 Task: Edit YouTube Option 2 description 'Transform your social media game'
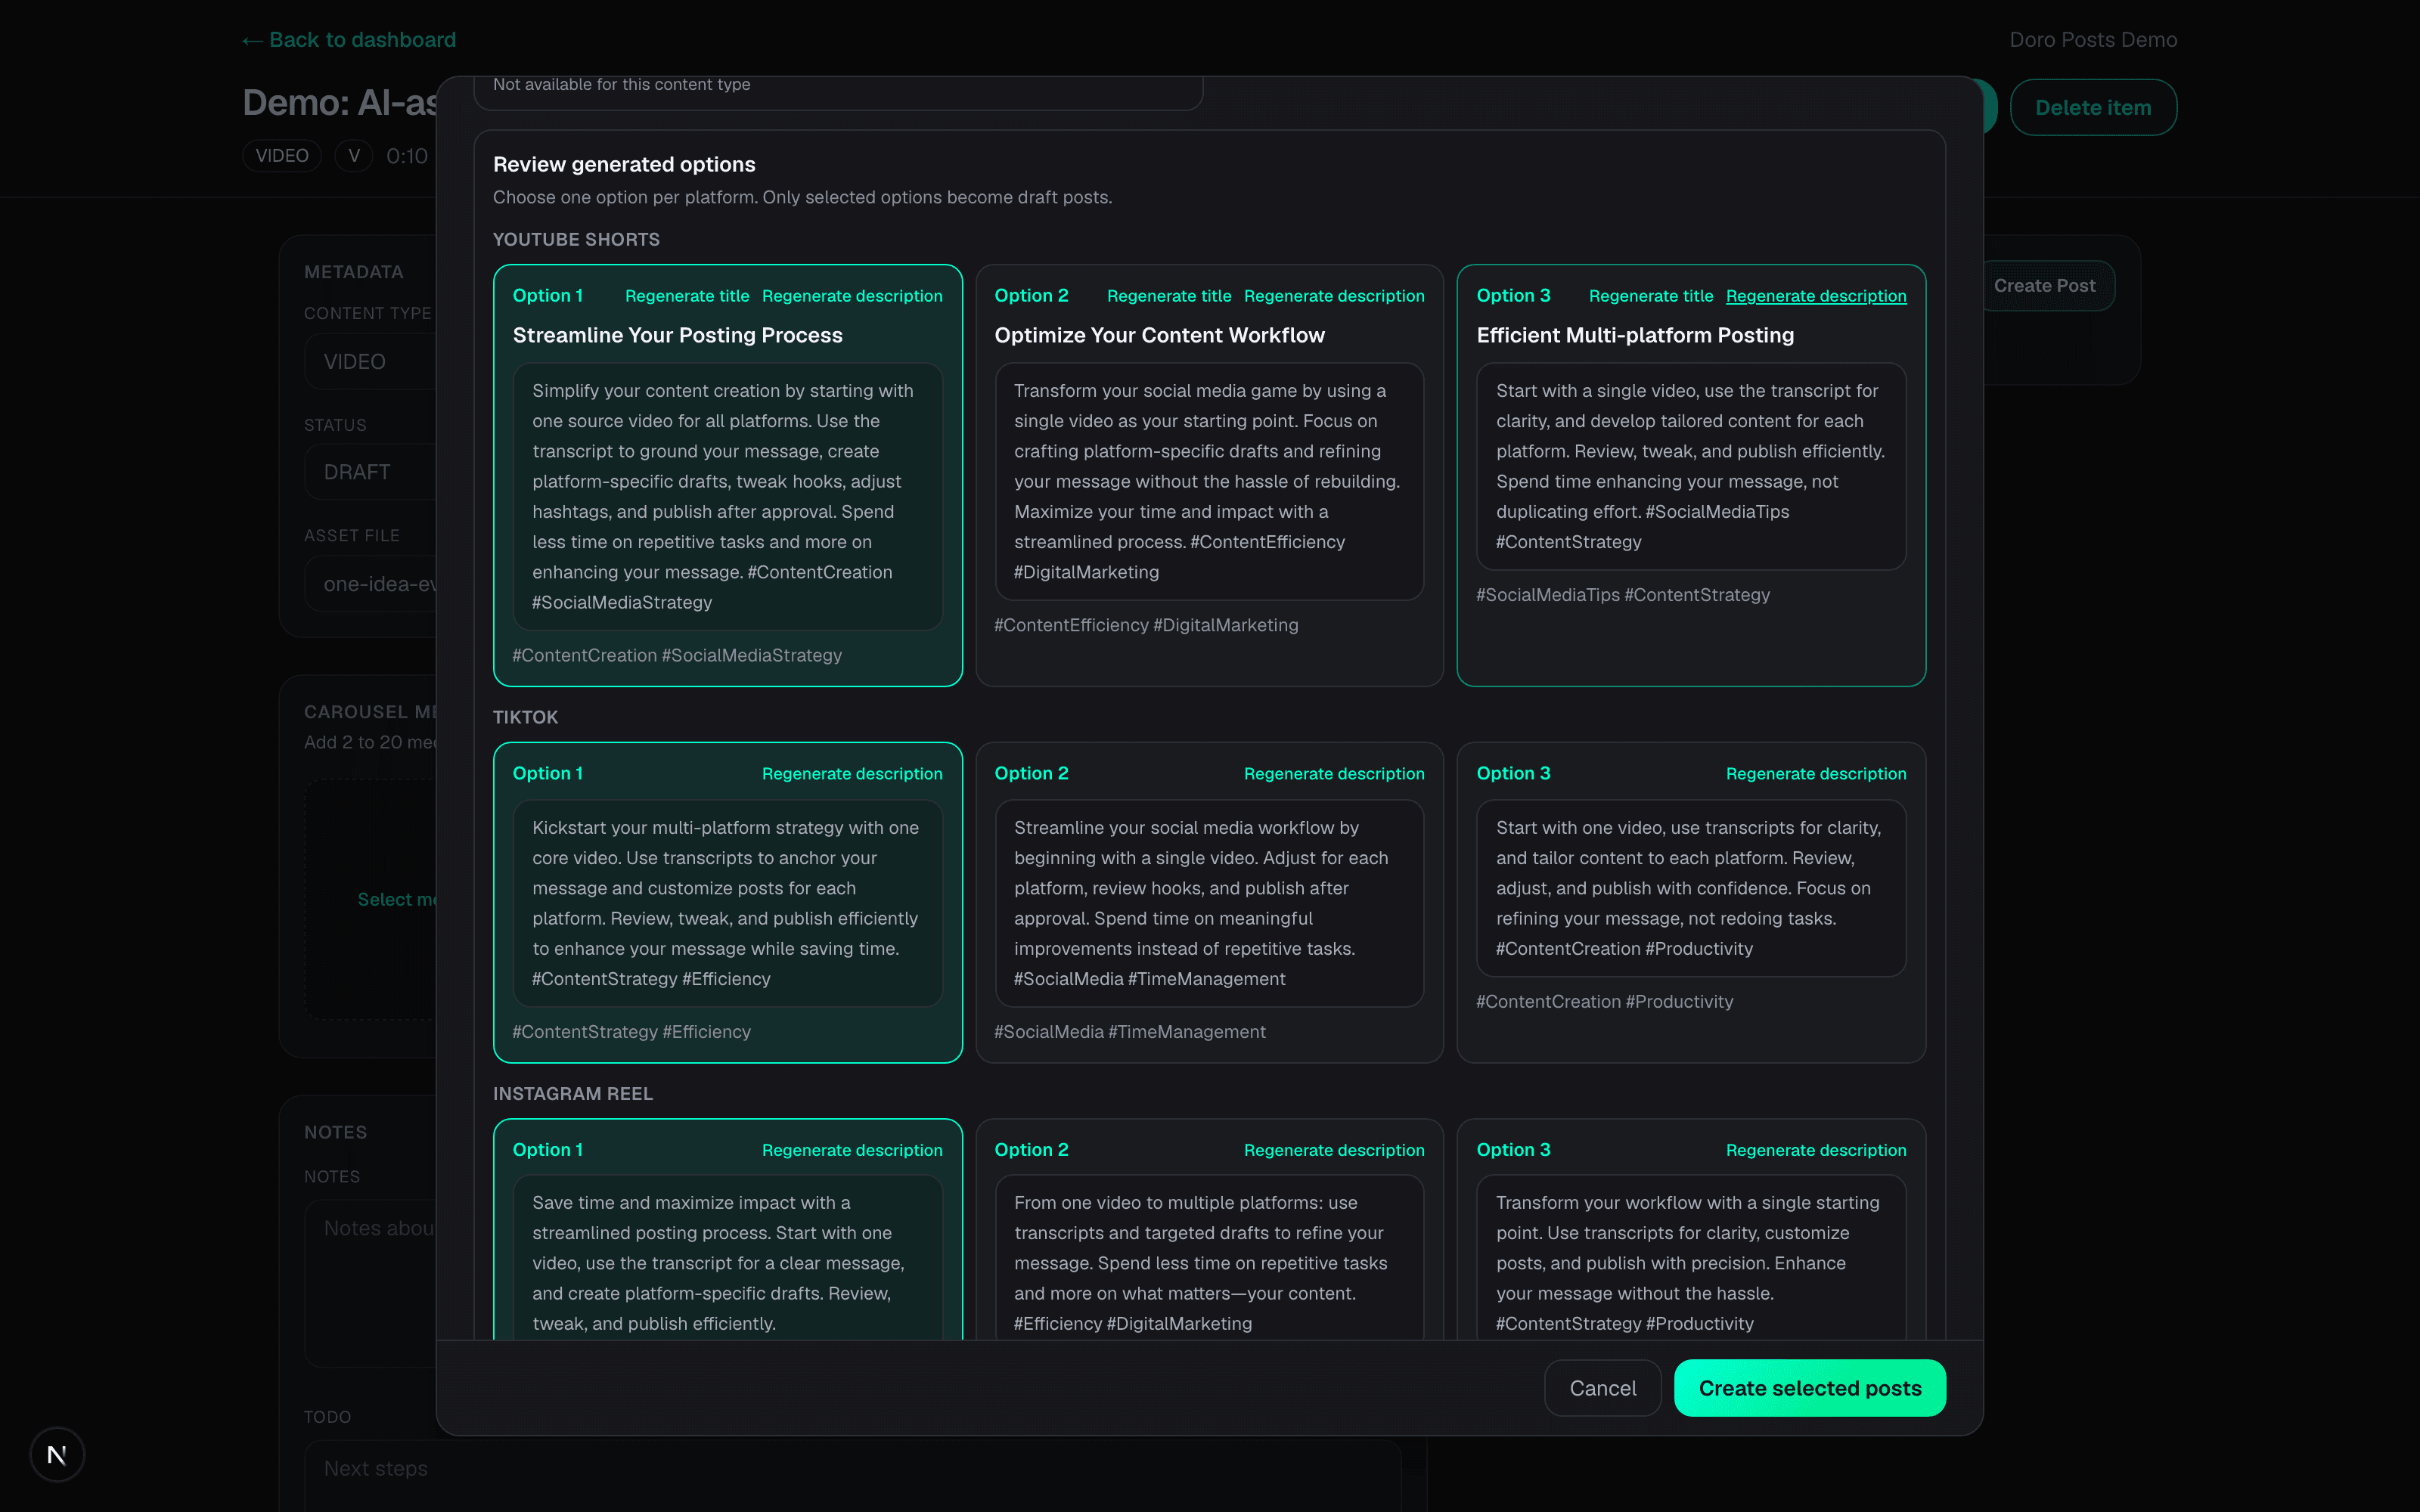1209,482
